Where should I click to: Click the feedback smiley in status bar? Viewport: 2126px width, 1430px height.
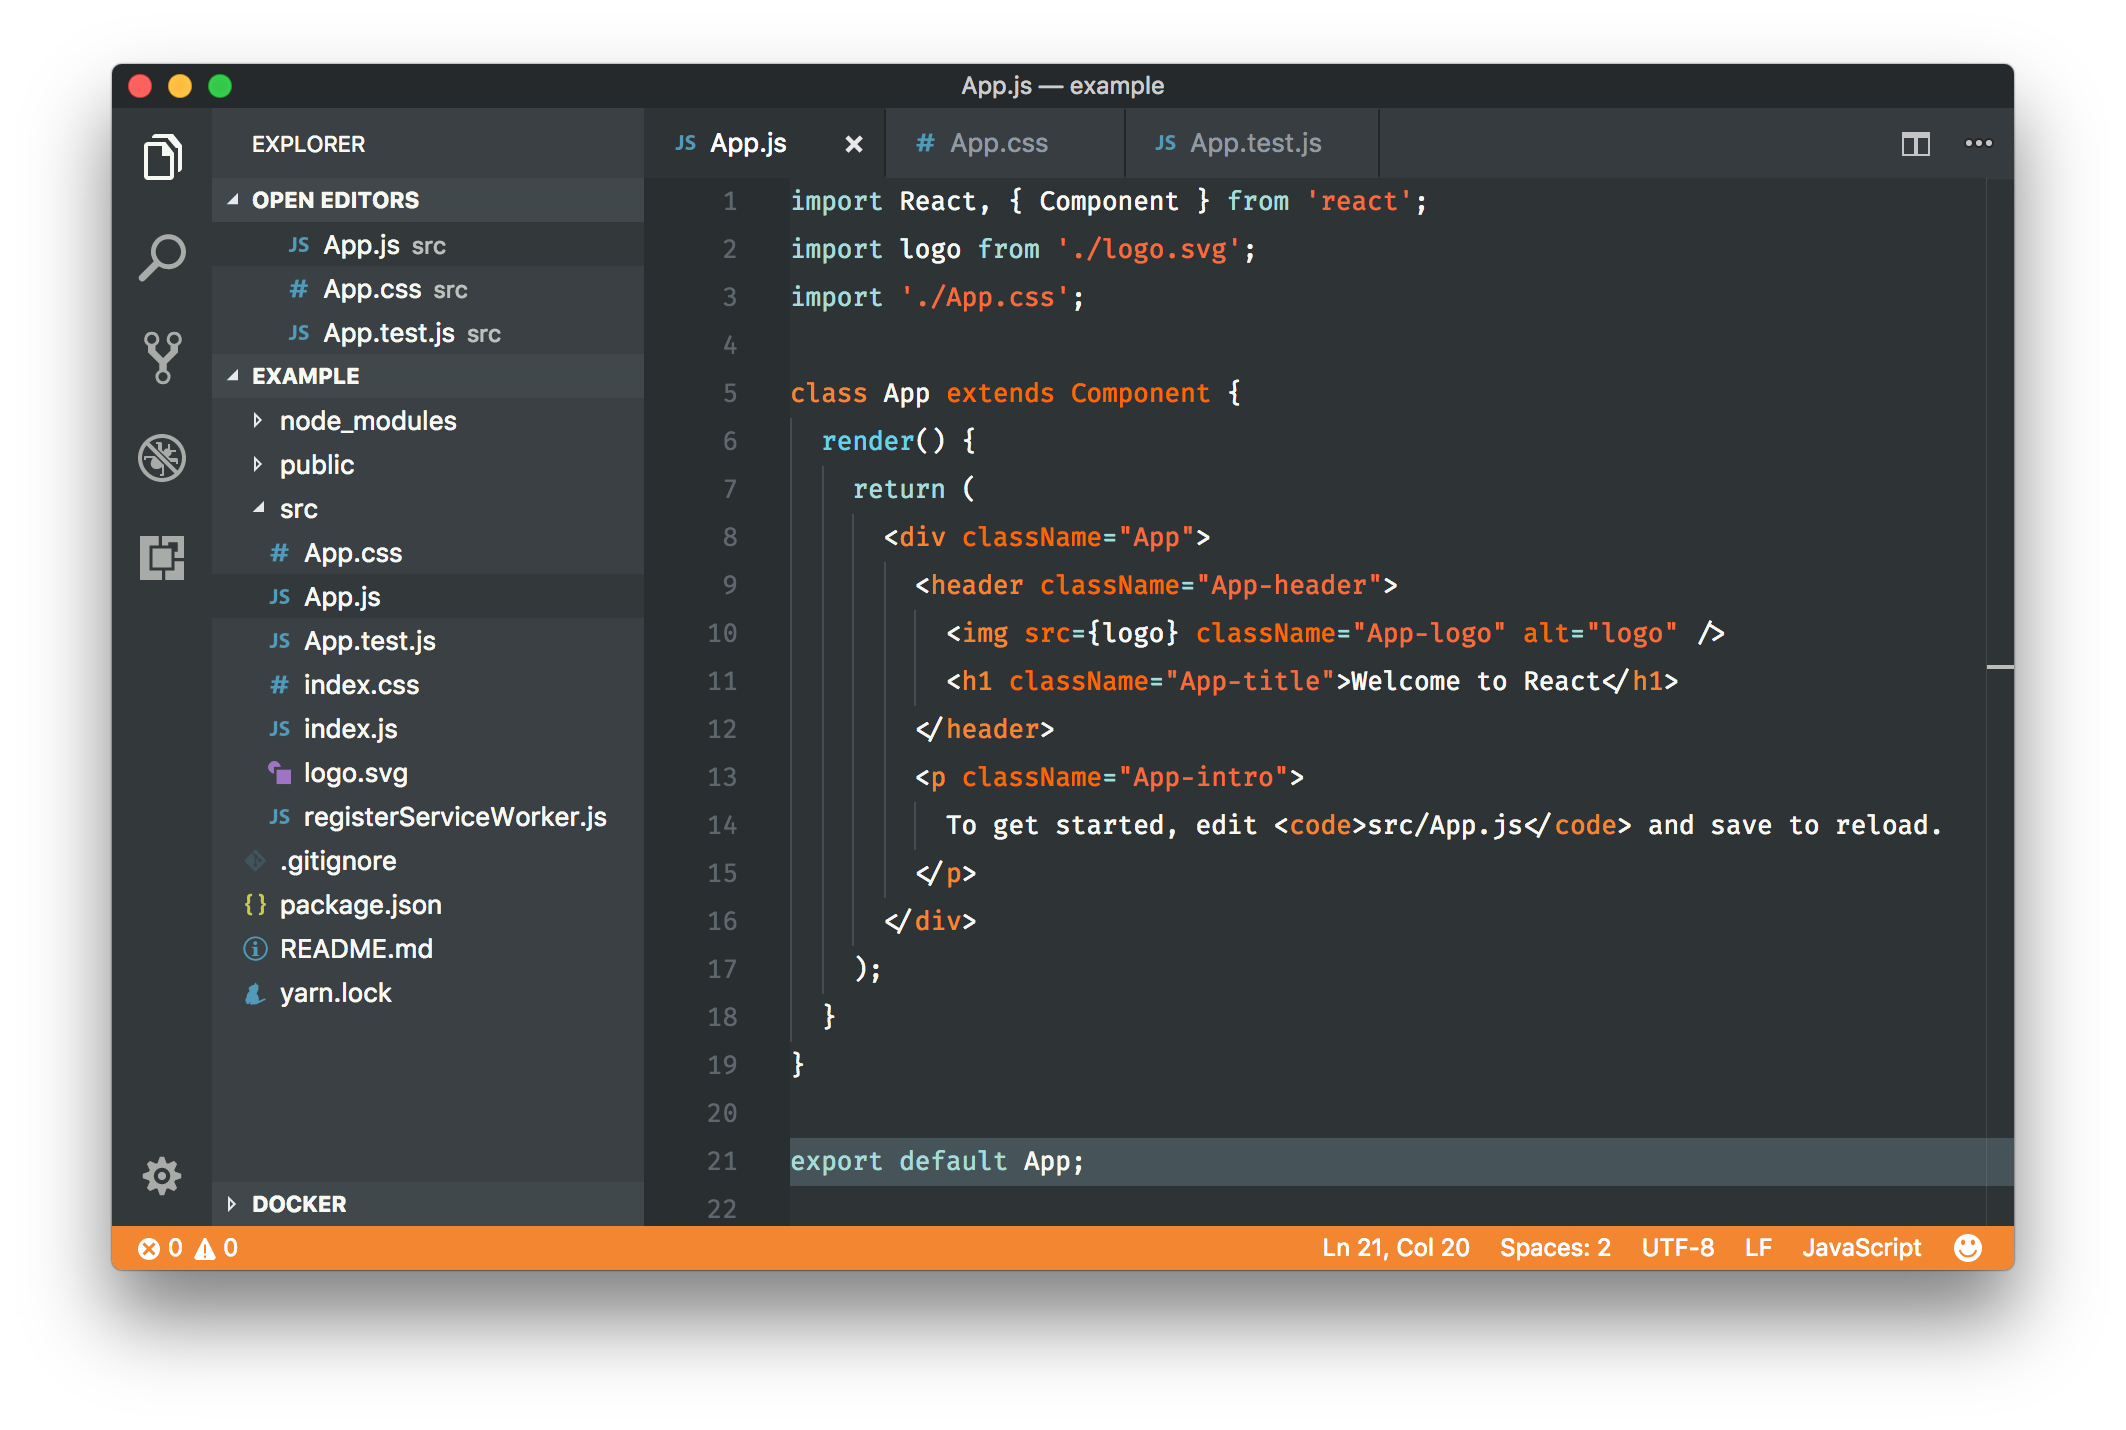[1967, 1248]
